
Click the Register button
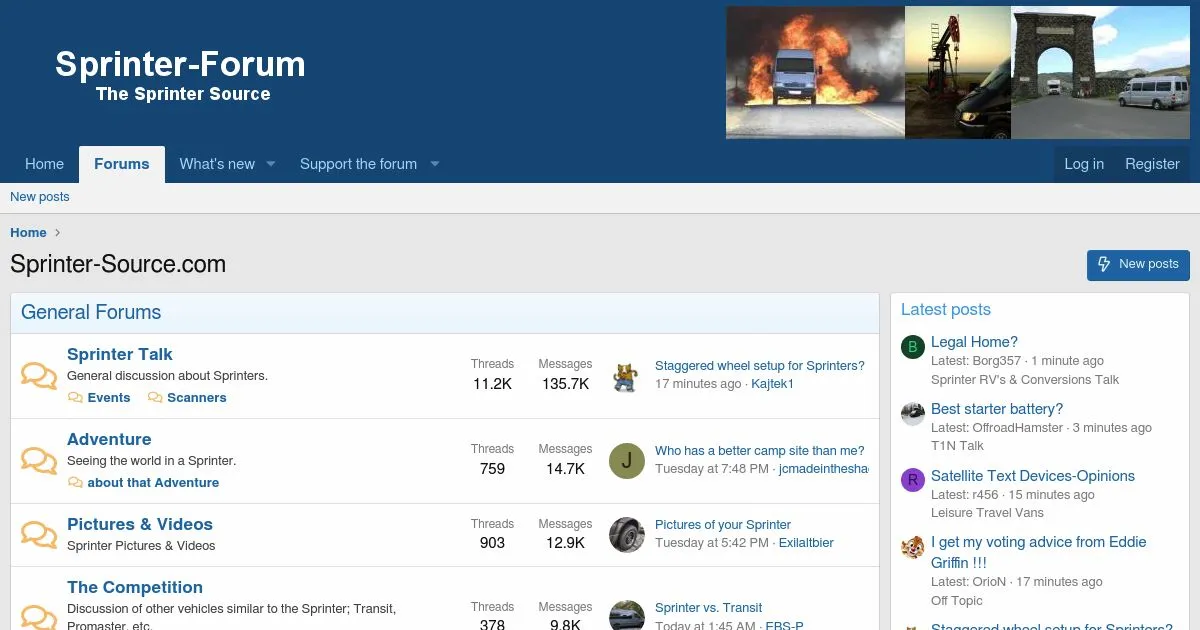pyautogui.click(x=1152, y=164)
